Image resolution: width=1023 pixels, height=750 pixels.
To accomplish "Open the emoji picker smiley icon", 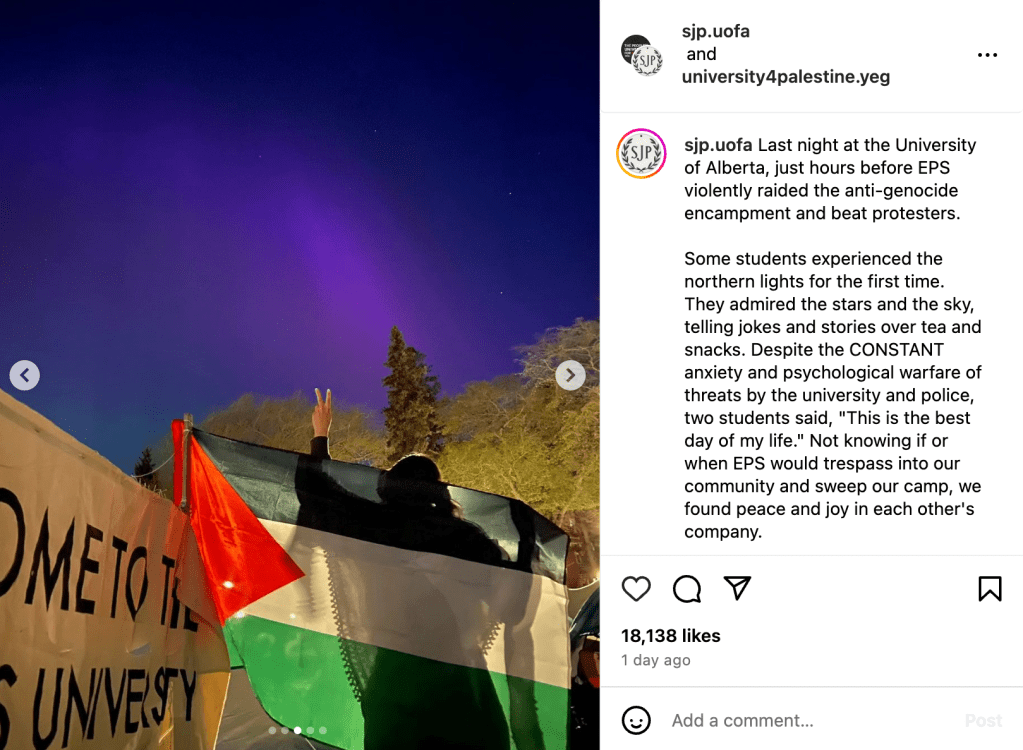I will [636, 720].
